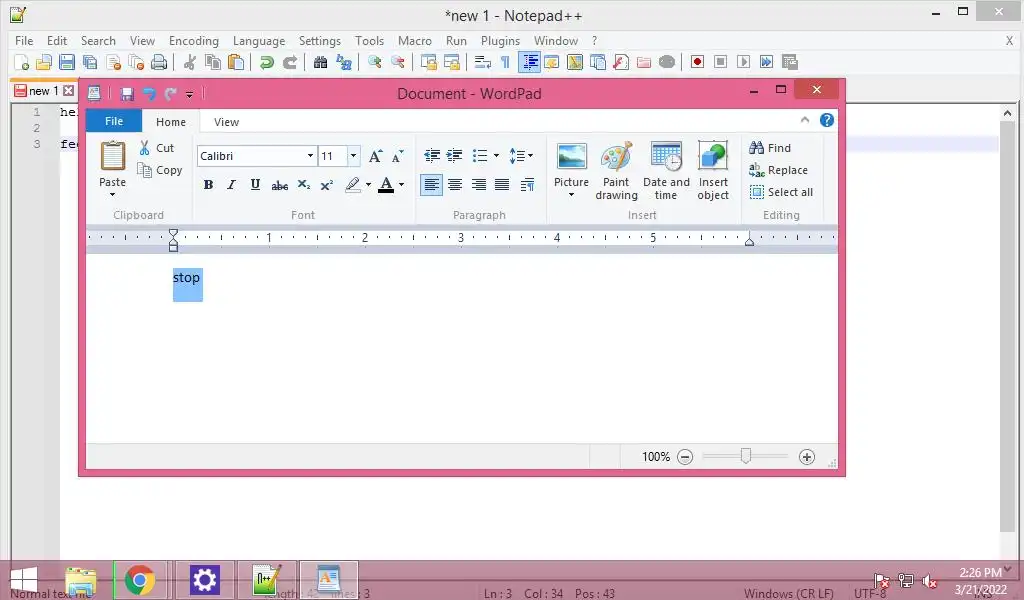
Task: Click Run Macro Multiple Times icon
Action: pyautogui.click(x=766, y=62)
